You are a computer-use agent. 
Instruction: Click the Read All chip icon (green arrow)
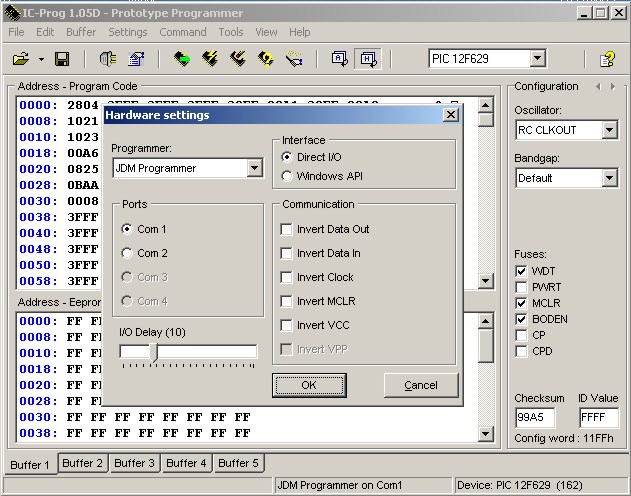(181, 60)
